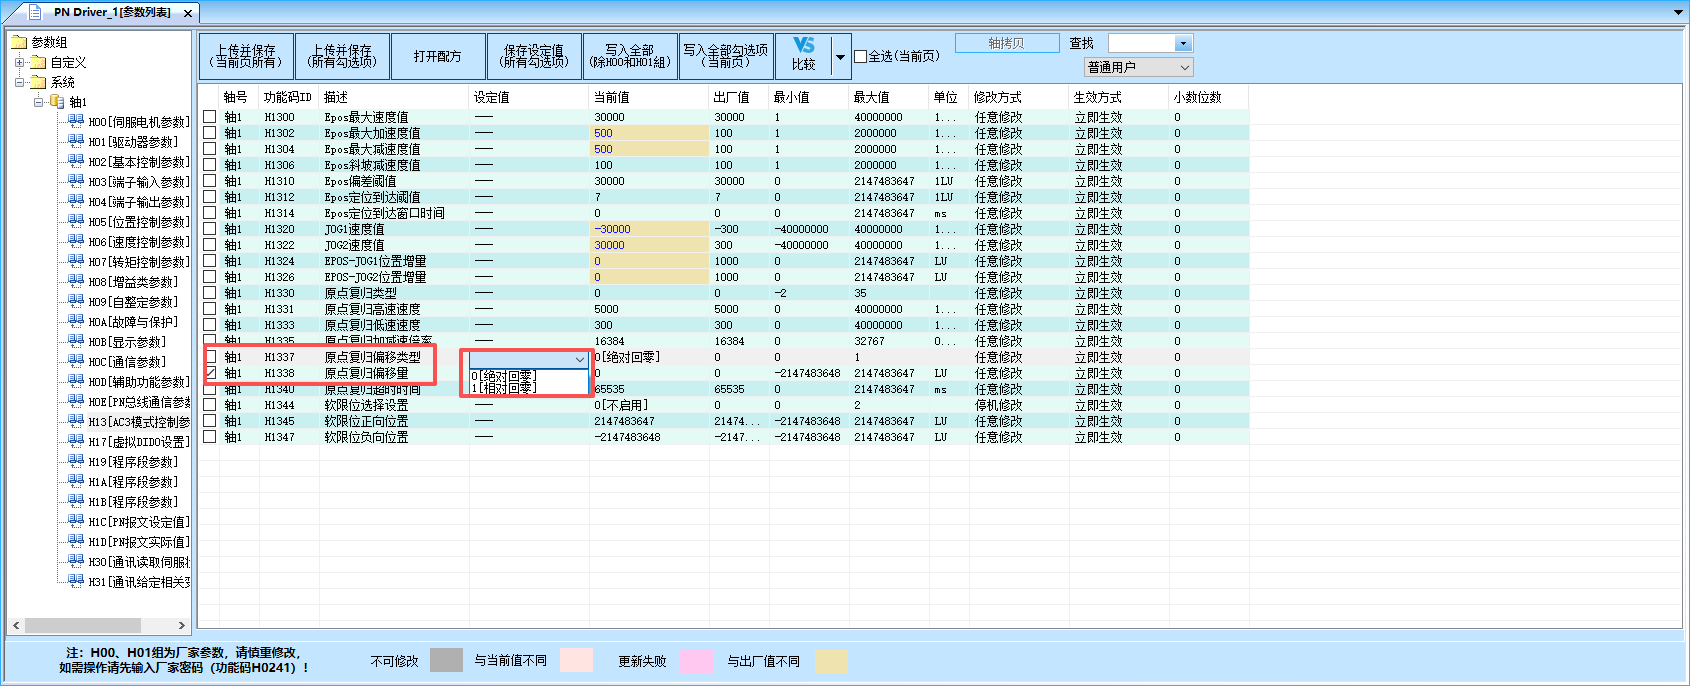
Task: Click the tree horizontal scrollbar thumb
Action: coord(82,625)
